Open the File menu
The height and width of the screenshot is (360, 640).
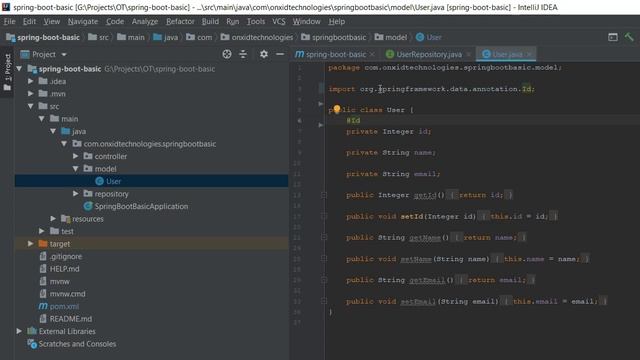(9, 21)
